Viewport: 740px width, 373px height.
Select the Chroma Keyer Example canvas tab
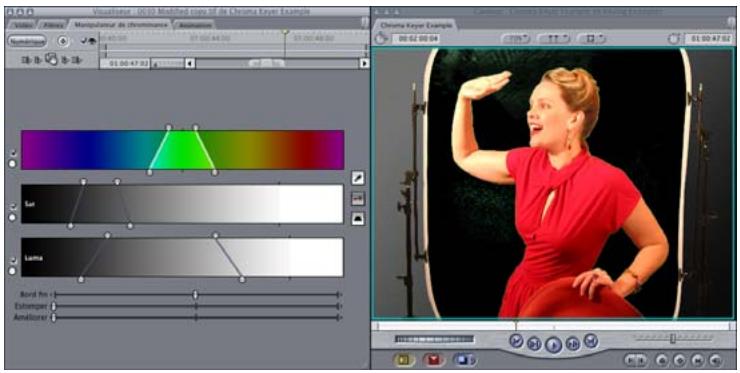point(415,25)
